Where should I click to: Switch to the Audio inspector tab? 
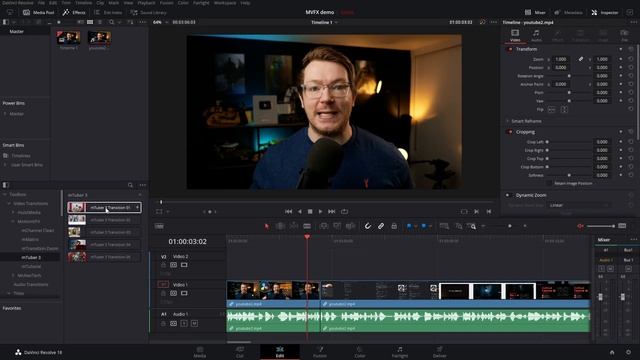coord(536,35)
